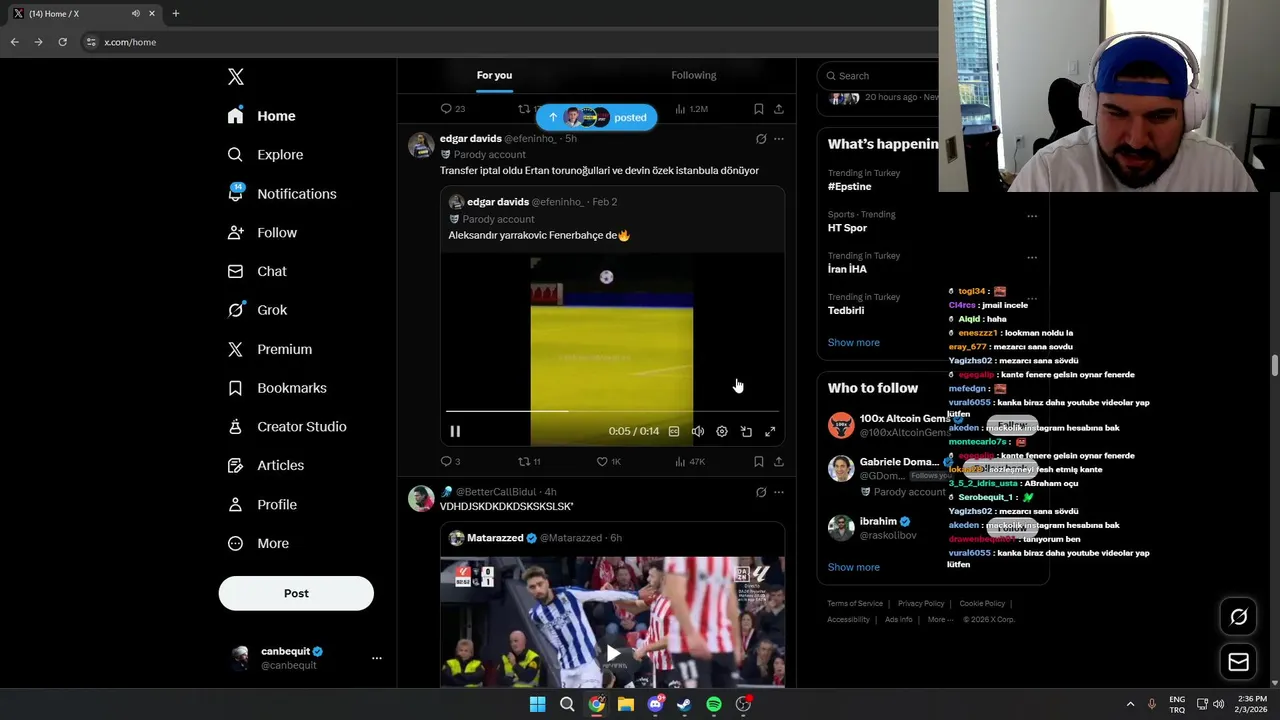This screenshot has height=720, width=1280.
Task: Open Grok actions icon on edgar davids post
Action: click(x=761, y=139)
